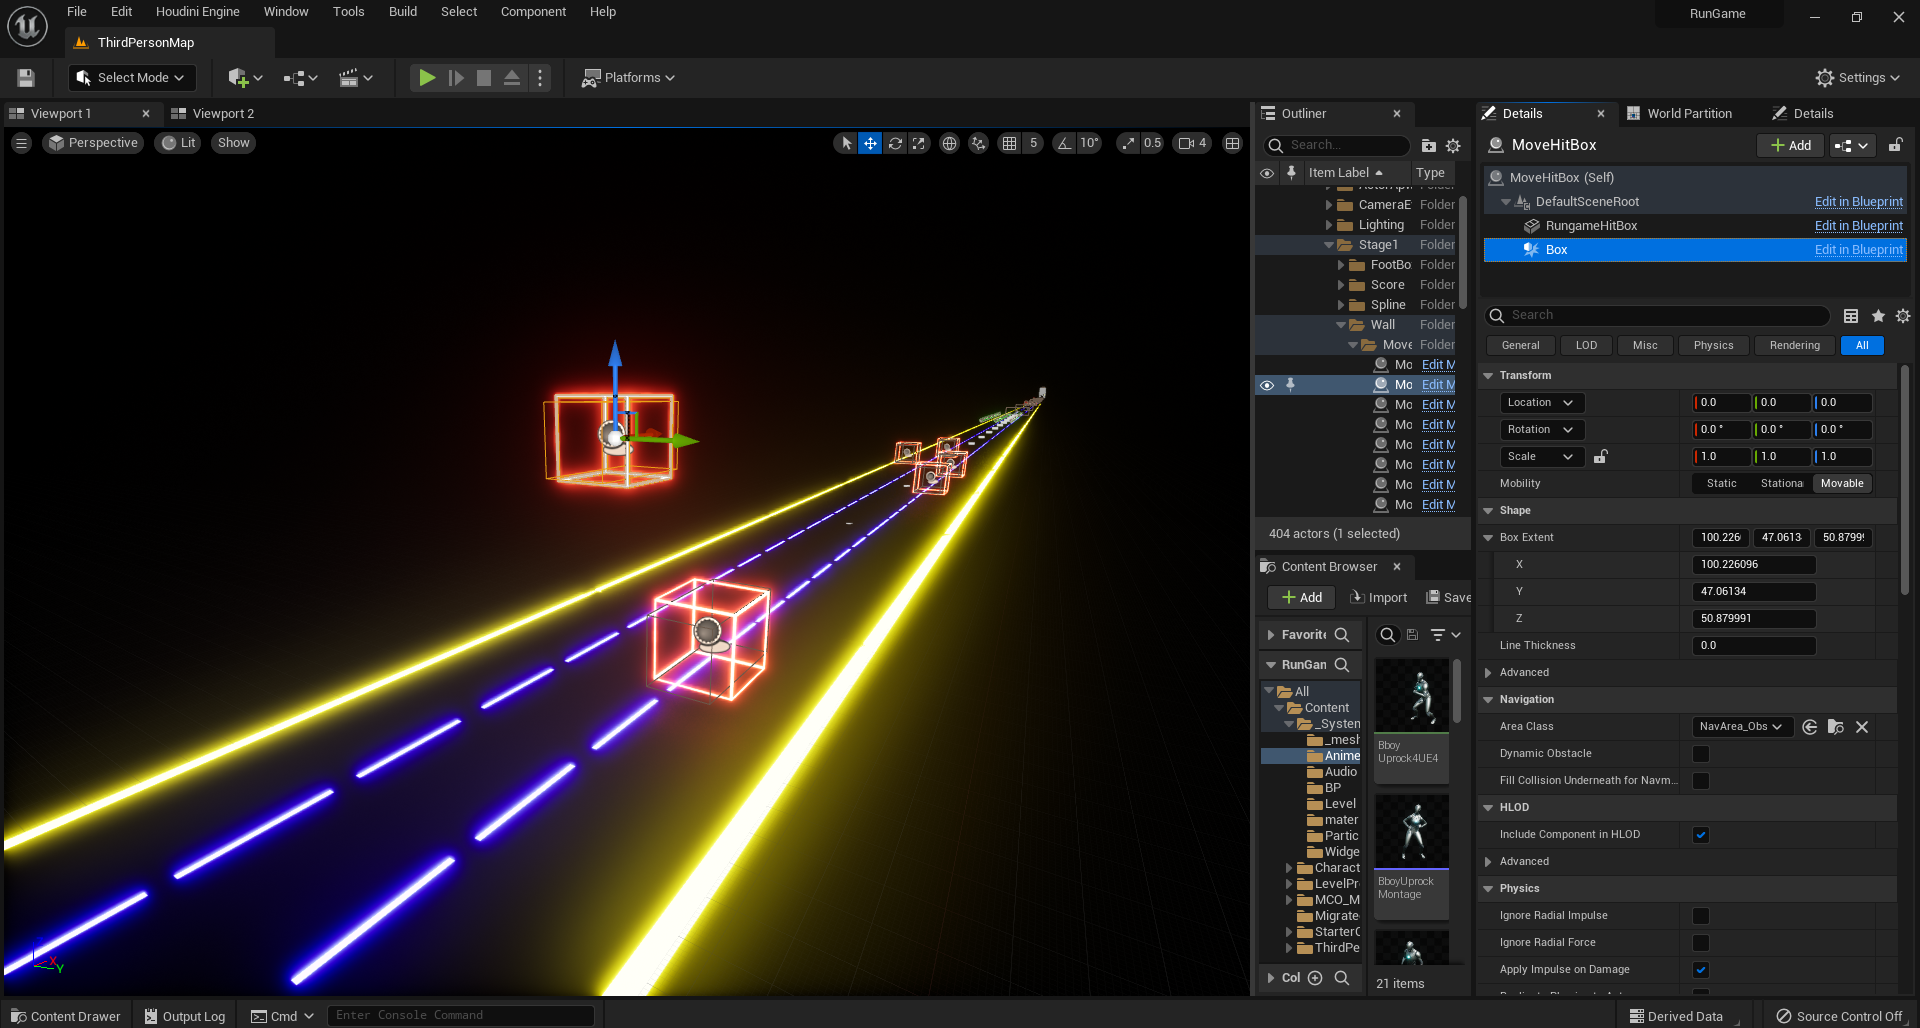This screenshot has width=1920, height=1028.
Task: Toggle visibility eye of selected Outliner actor
Action: pyautogui.click(x=1267, y=385)
